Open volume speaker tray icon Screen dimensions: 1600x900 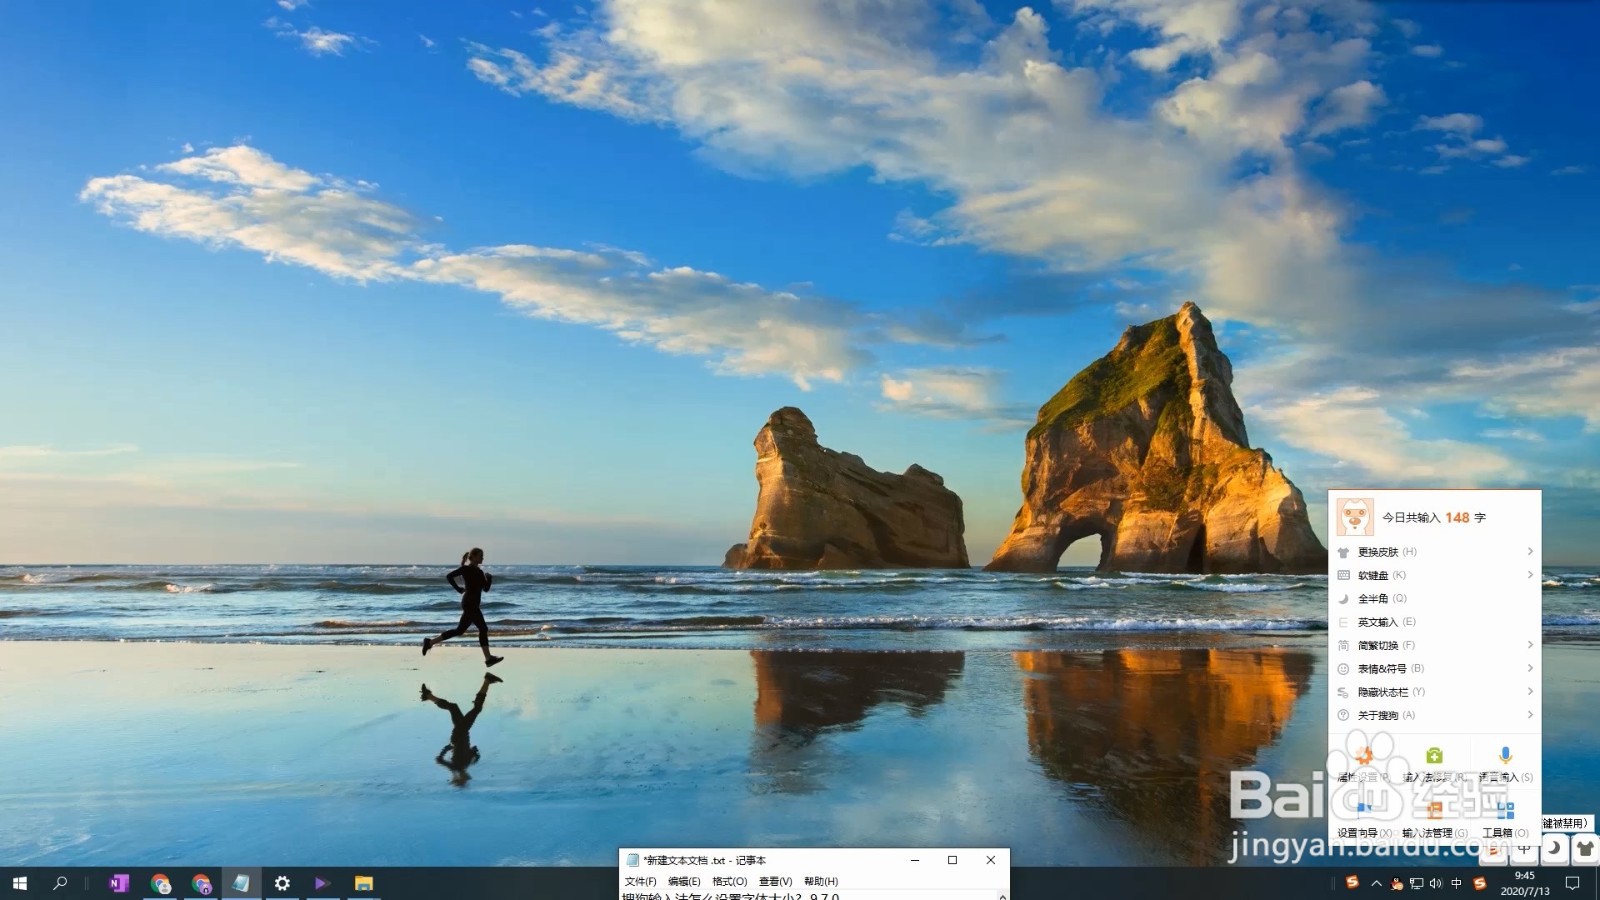point(1436,883)
